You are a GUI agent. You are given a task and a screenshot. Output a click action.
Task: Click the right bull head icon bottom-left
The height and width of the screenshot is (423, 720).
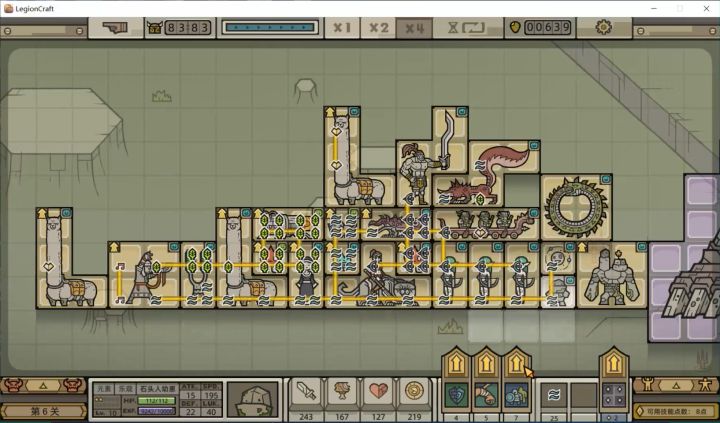coord(73,385)
